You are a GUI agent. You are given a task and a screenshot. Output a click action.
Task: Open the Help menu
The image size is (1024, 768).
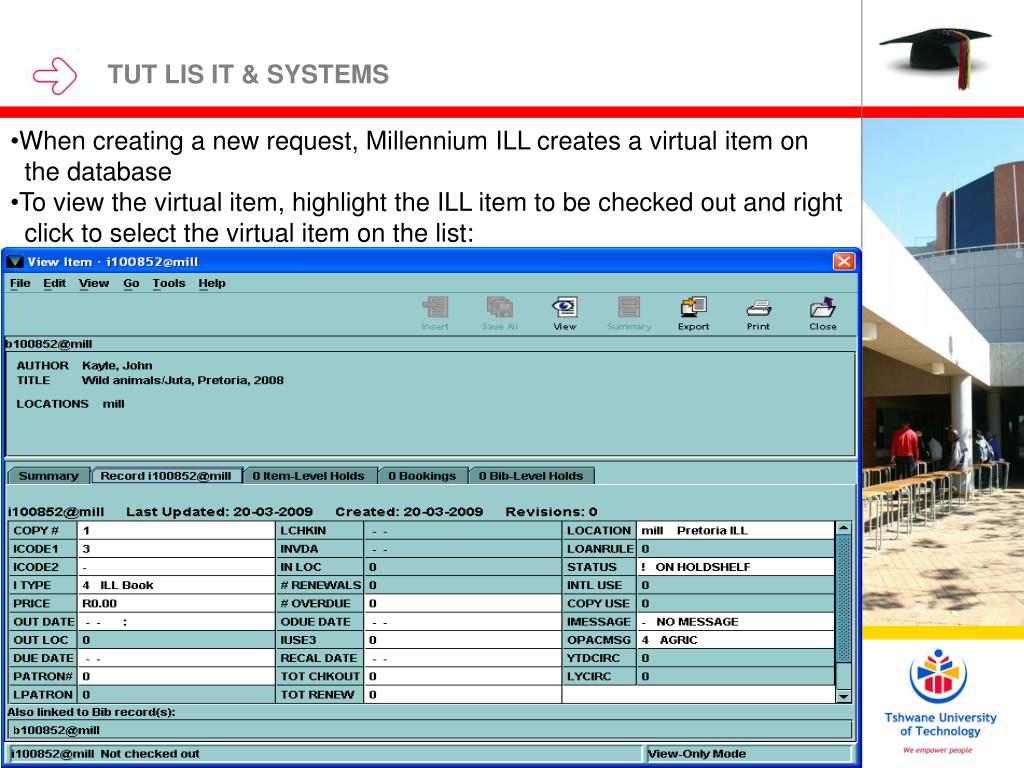tap(212, 283)
